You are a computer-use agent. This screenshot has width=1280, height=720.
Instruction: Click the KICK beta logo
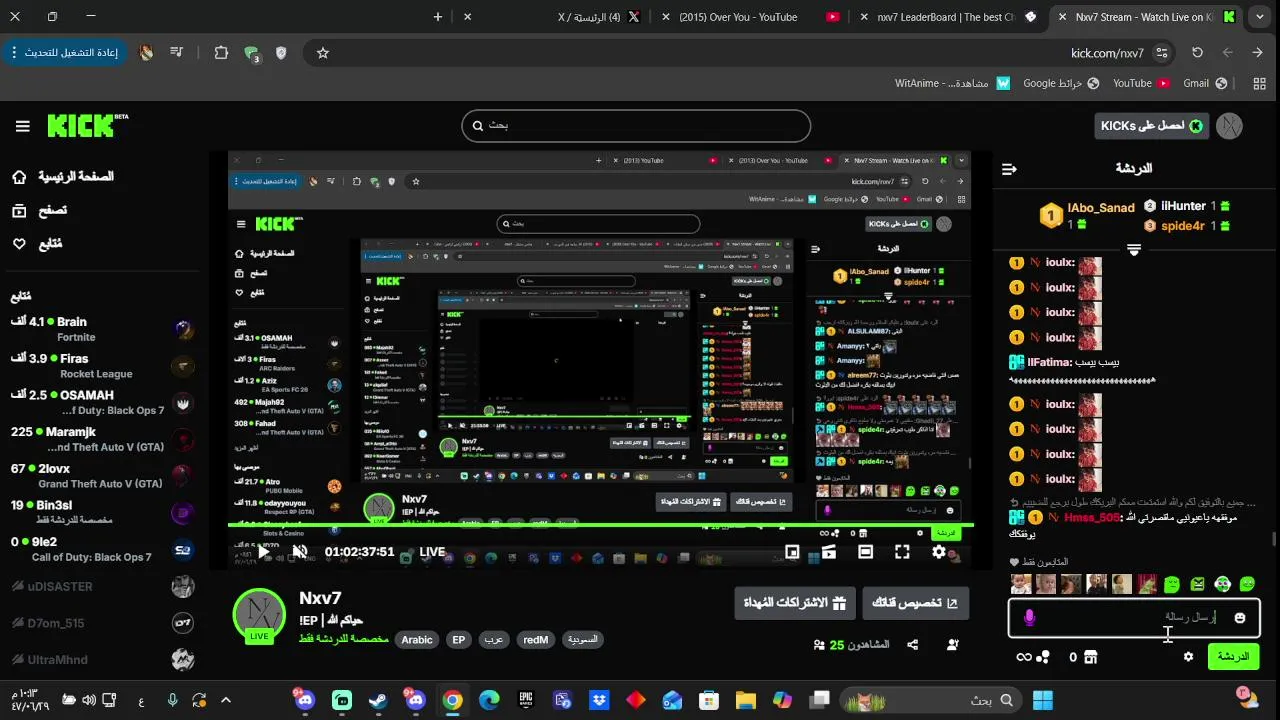[87, 125]
